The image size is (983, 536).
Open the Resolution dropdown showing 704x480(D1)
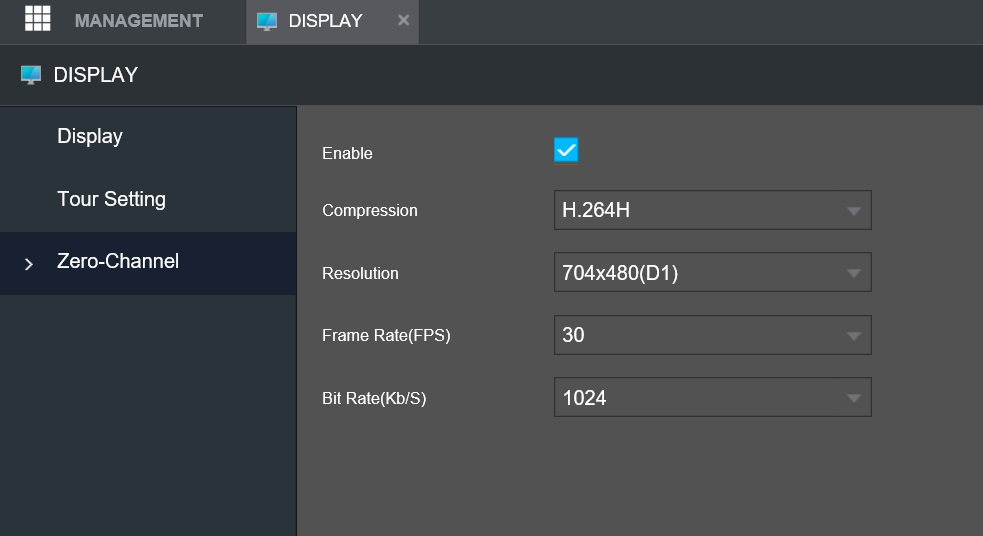(713, 272)
